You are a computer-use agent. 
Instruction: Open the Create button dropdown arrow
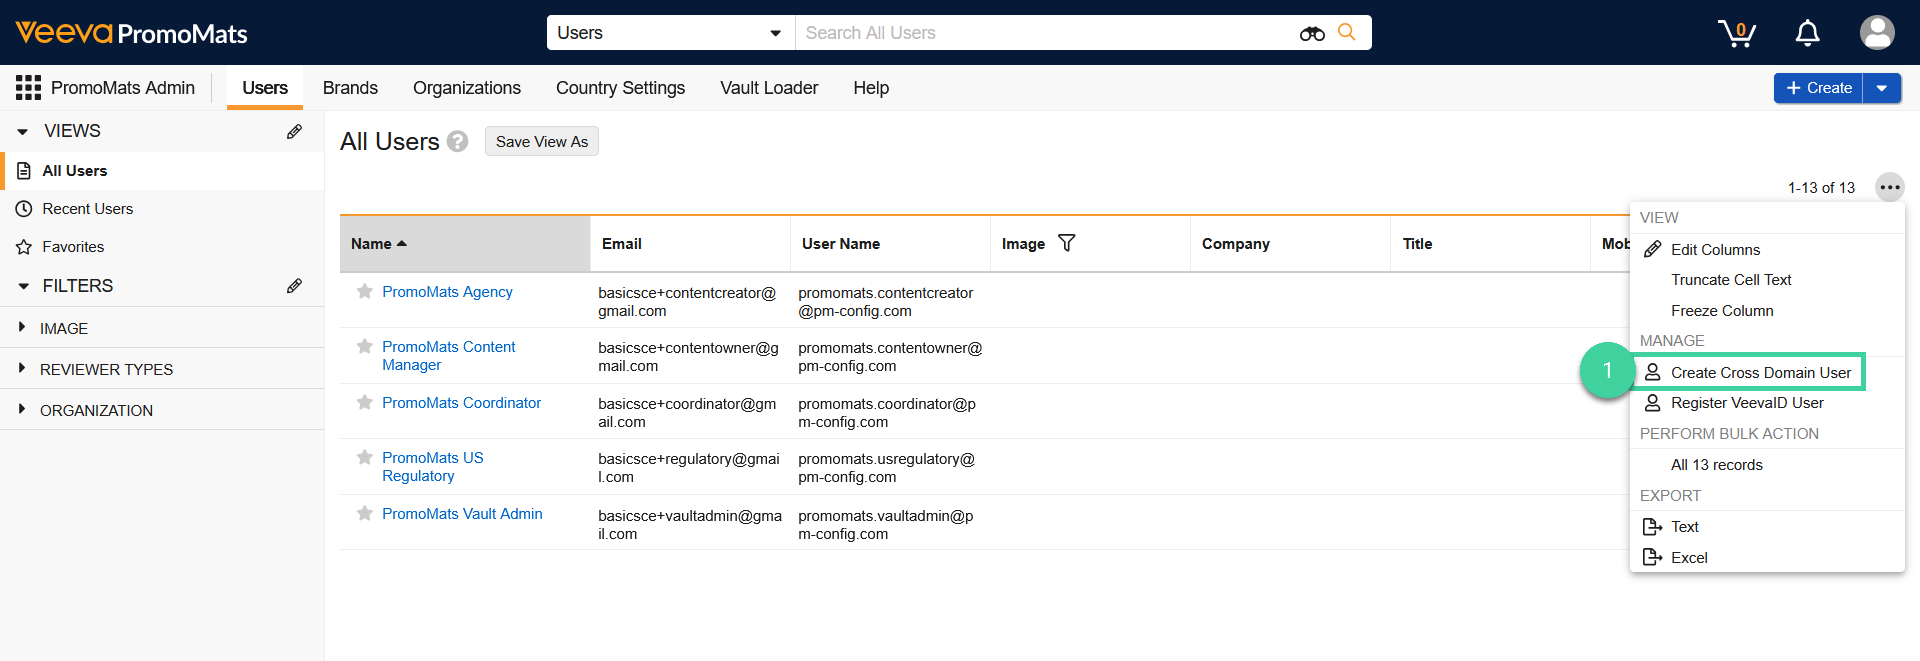(1882, 88)
